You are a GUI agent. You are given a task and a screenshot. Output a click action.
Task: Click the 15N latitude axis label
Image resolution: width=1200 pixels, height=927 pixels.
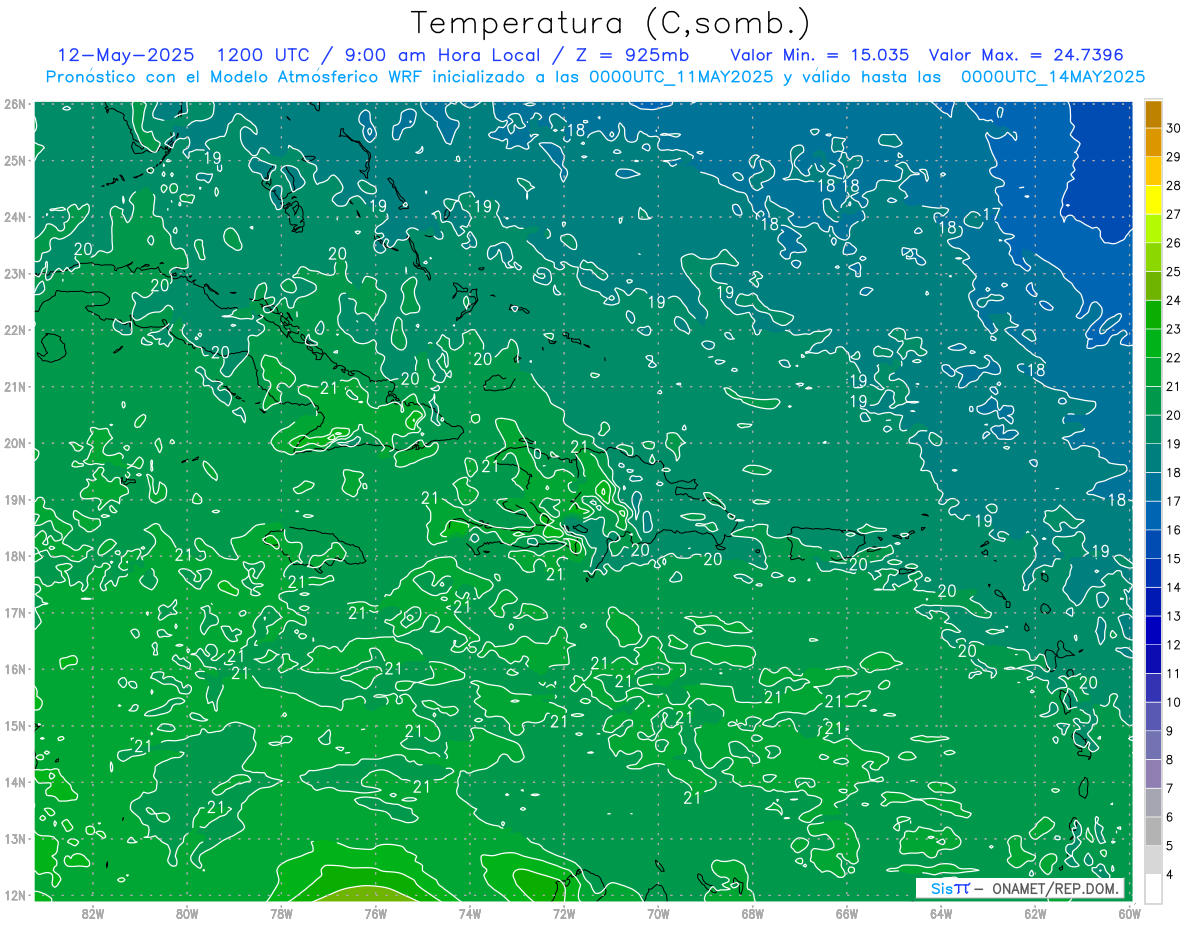click(15, 725)
